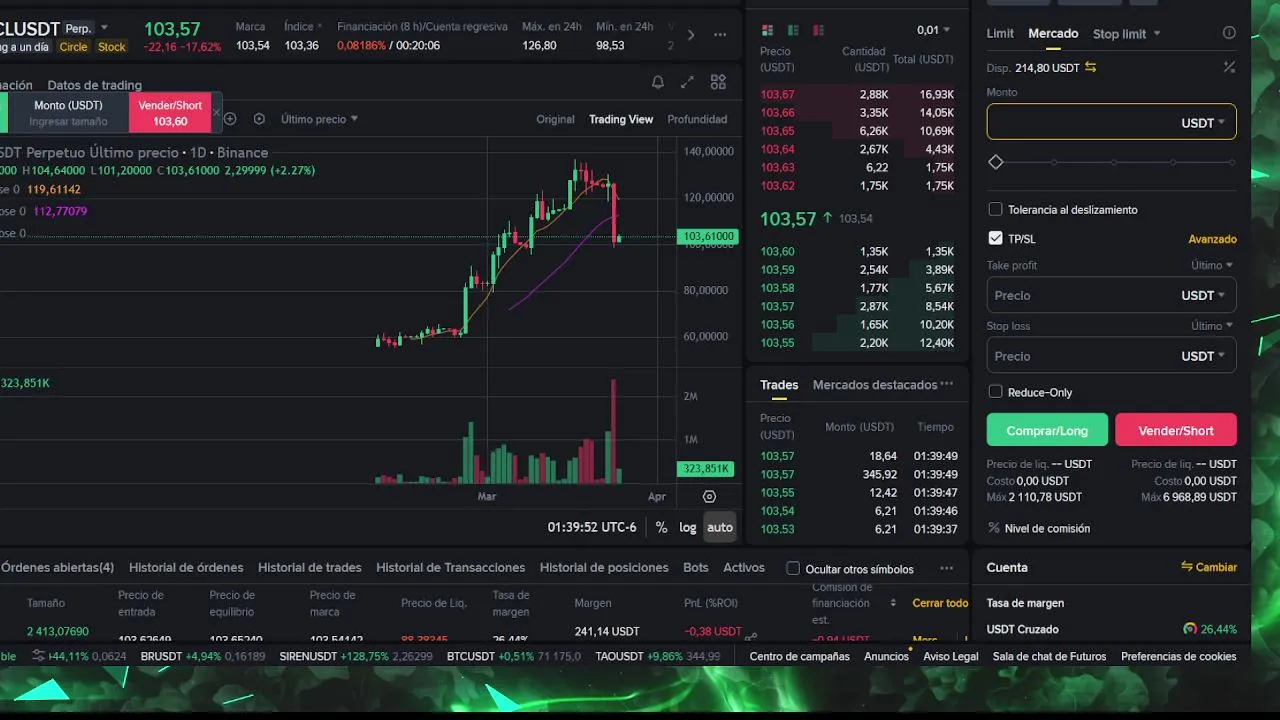
Task: Open the Bots tab
Action: 696,568
